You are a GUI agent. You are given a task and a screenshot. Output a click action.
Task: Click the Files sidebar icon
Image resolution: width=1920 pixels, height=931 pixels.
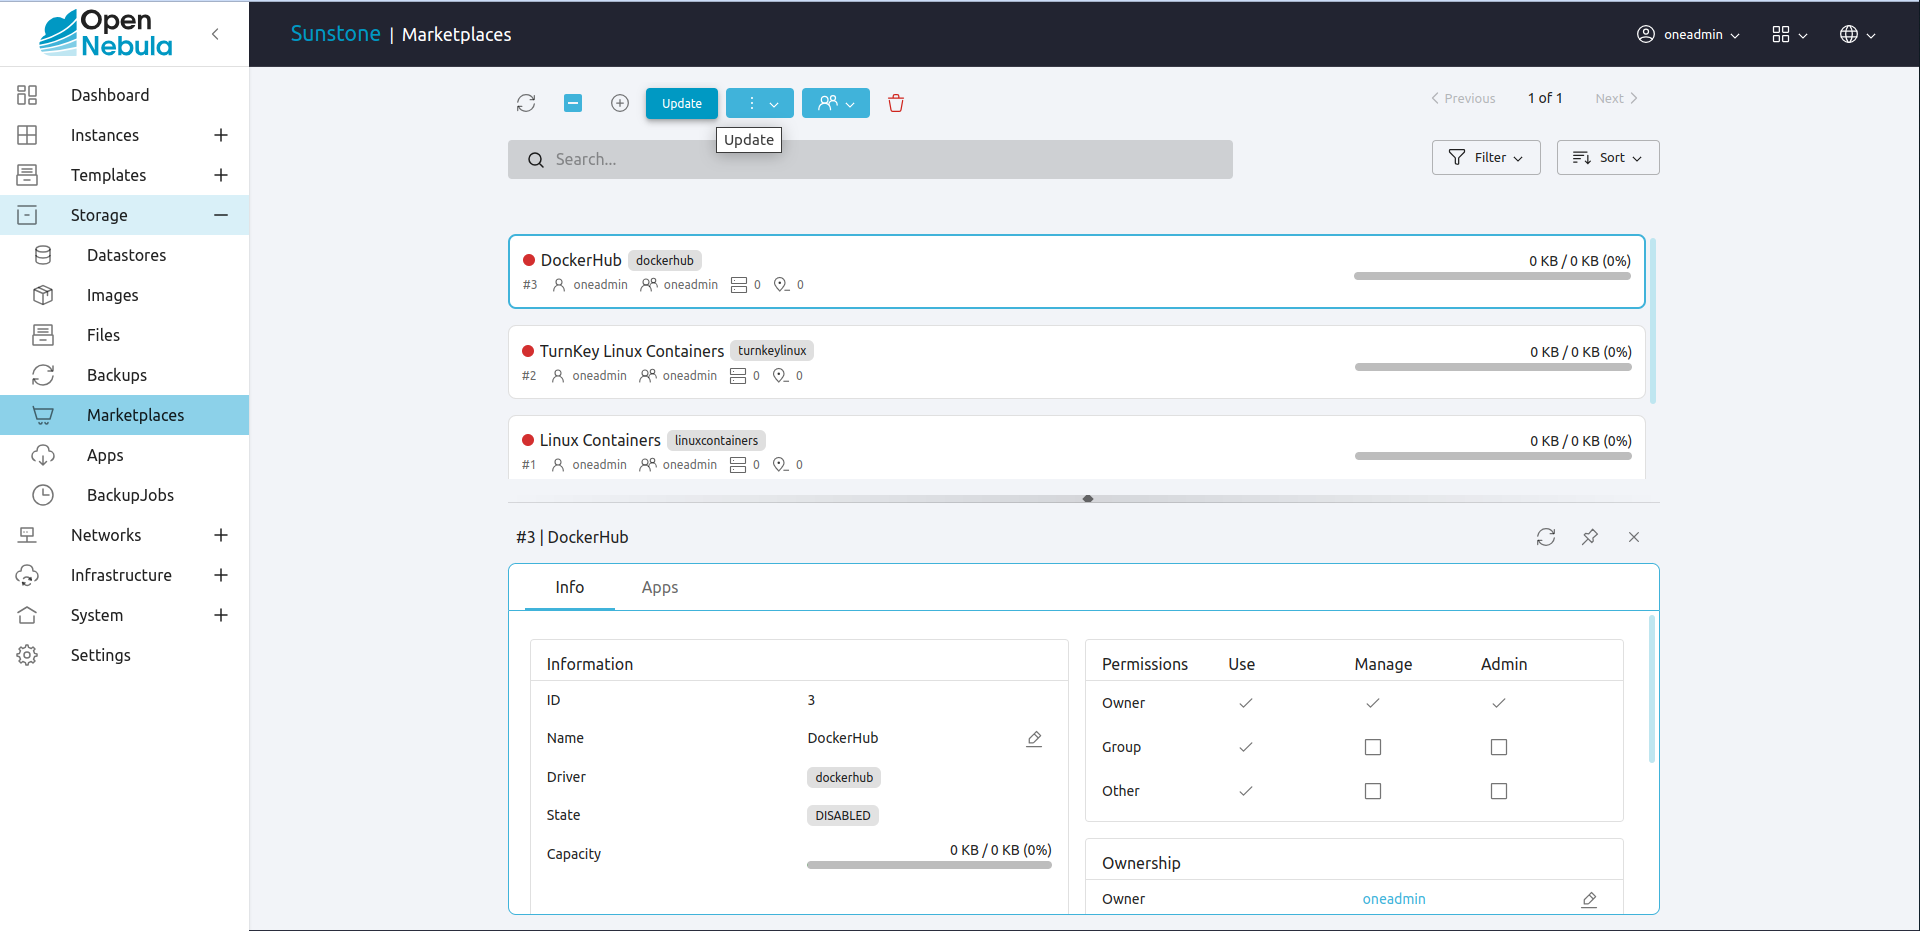(43, 335)
